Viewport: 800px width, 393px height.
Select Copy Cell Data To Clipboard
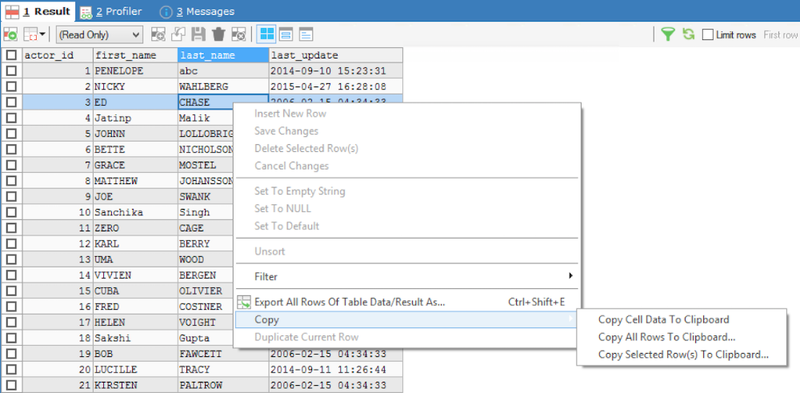(663, 320)
